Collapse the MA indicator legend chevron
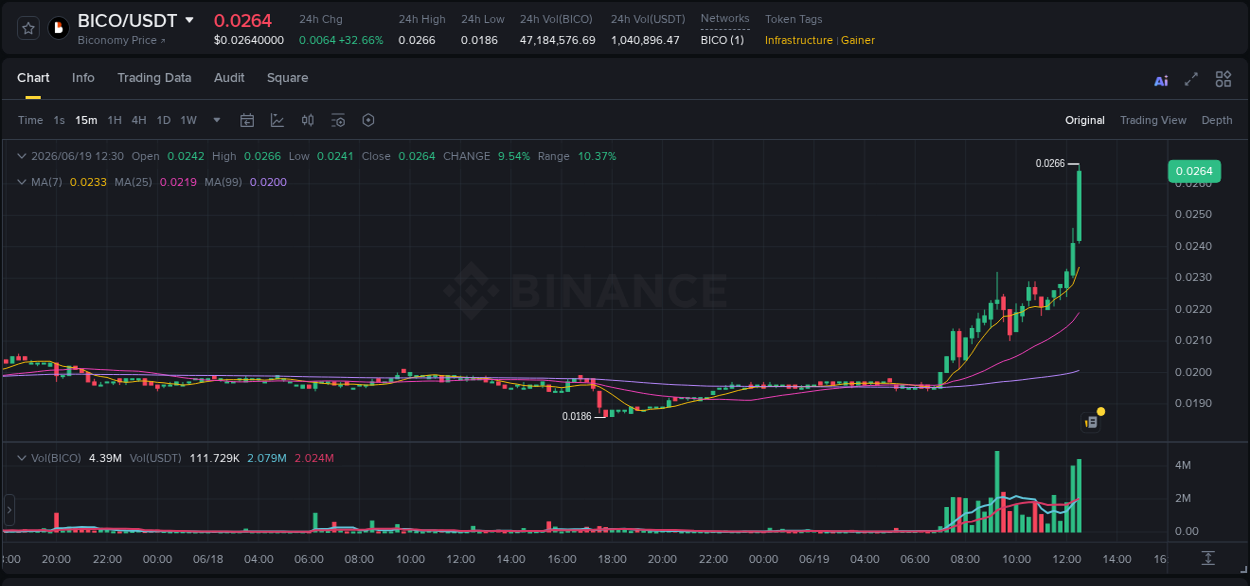 point(22,182)
